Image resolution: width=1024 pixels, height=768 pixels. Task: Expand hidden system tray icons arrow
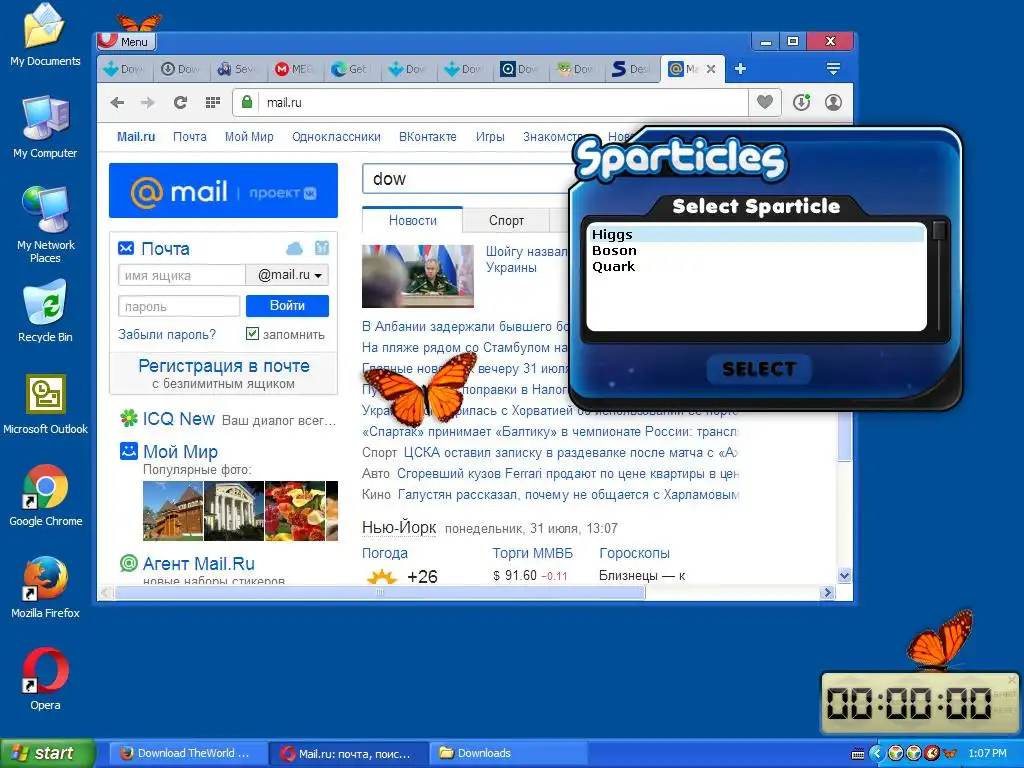(876, 753)
